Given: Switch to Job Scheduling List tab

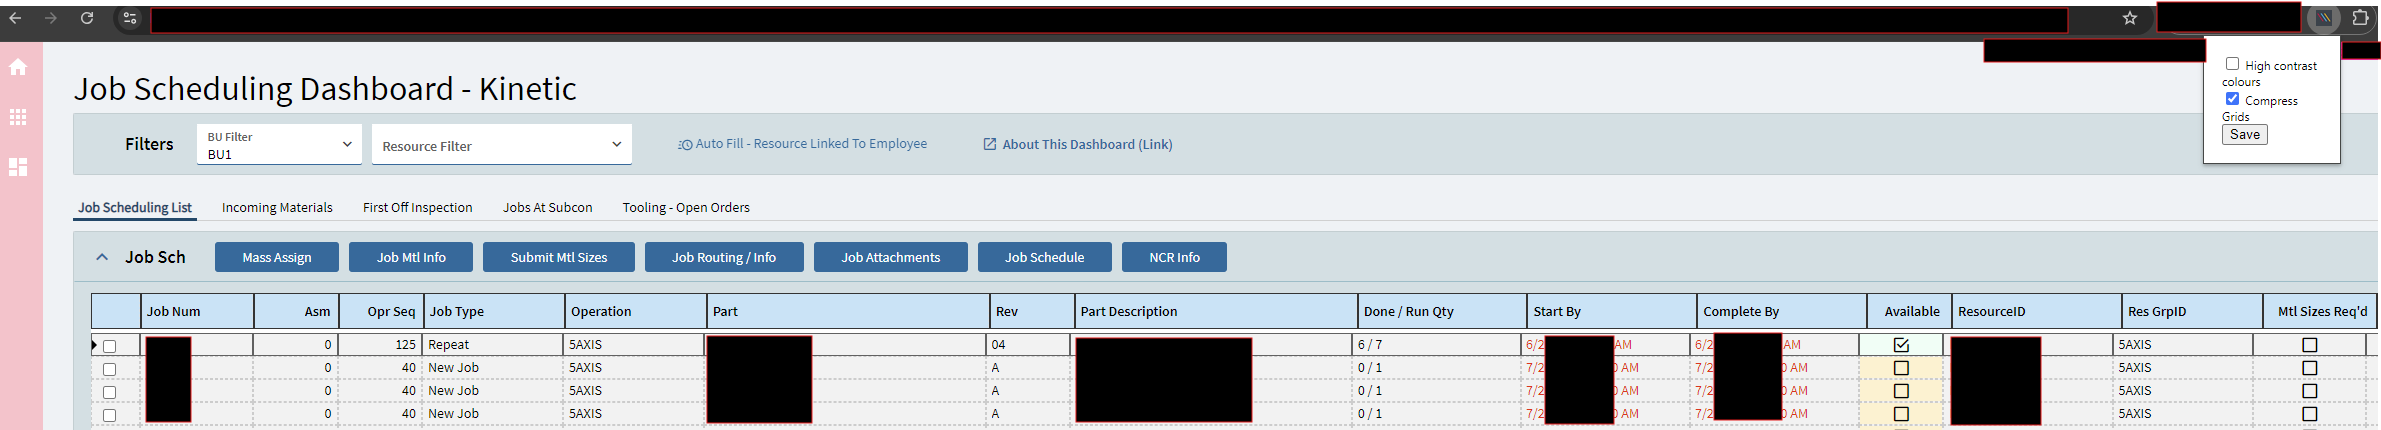Looking at the screenshot, I should point(135,208).
